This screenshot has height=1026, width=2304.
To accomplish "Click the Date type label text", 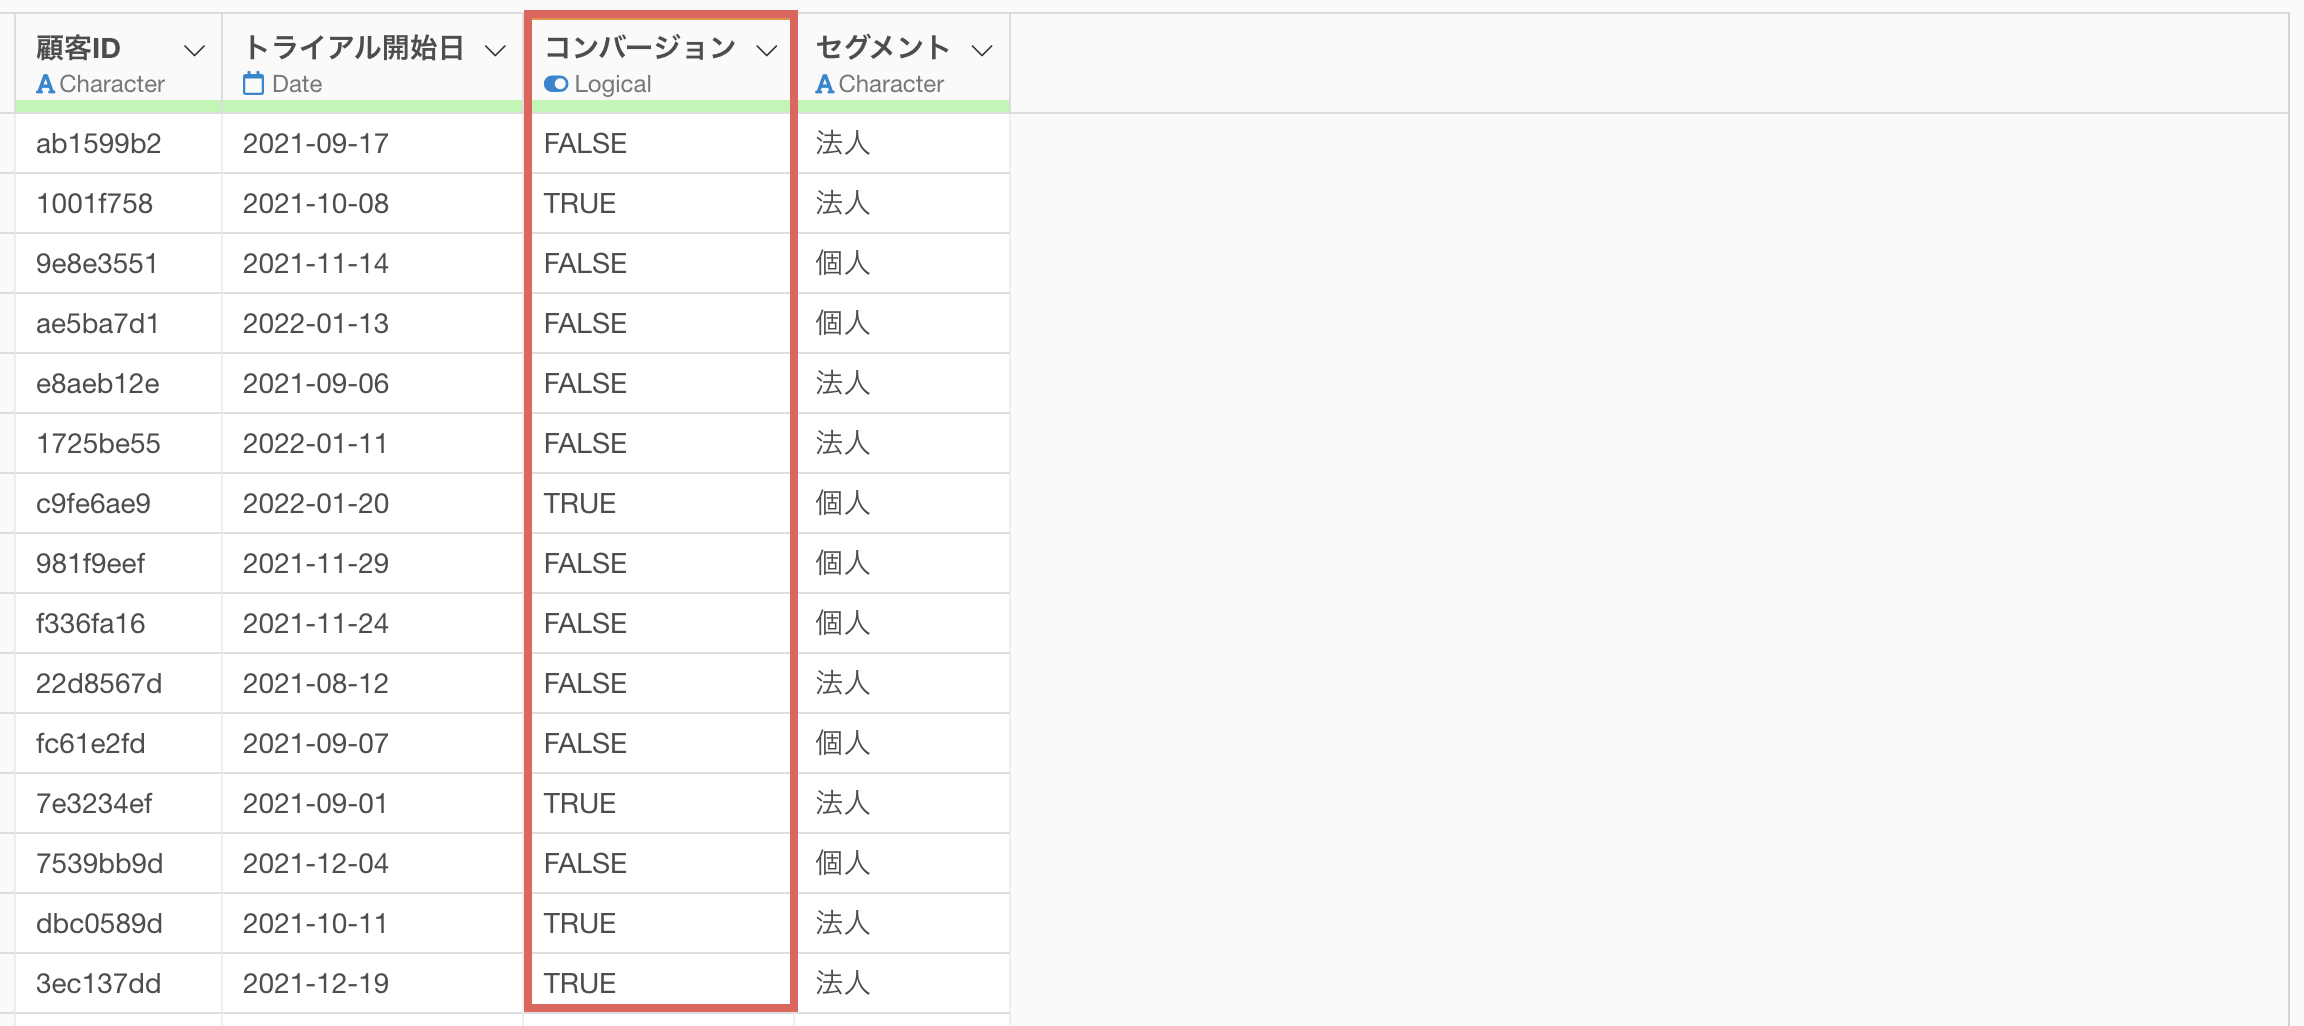I will (x=297, y=84).
